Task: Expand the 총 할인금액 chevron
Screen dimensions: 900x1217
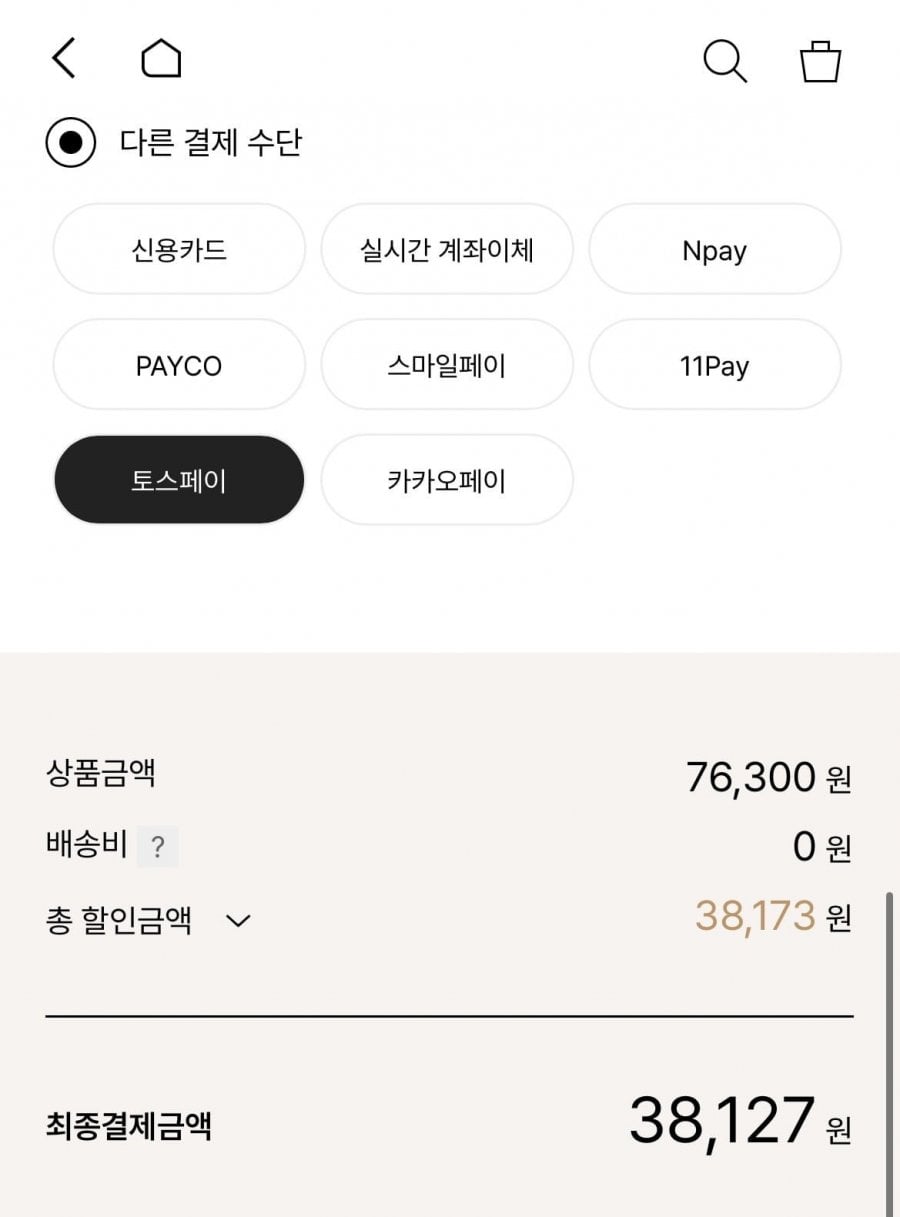Action: coord(238,920)
